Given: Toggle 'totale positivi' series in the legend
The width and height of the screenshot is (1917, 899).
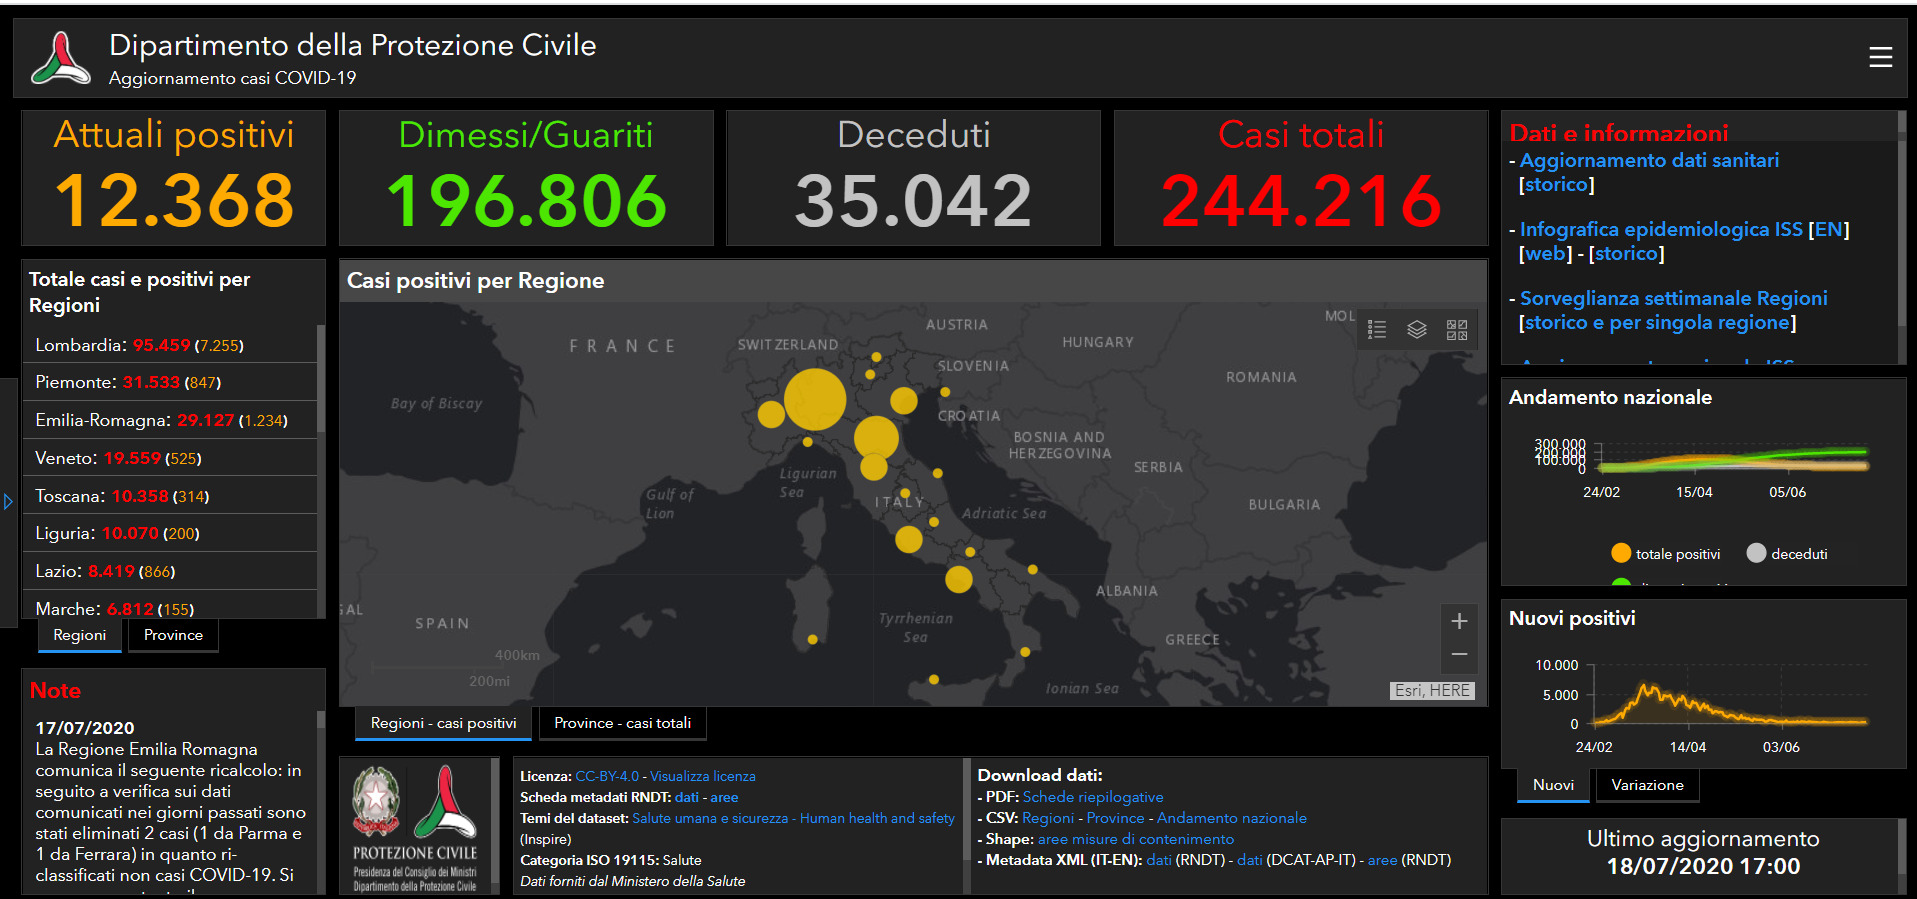Looking at the screenshot, I should [x=1666, y=554].
